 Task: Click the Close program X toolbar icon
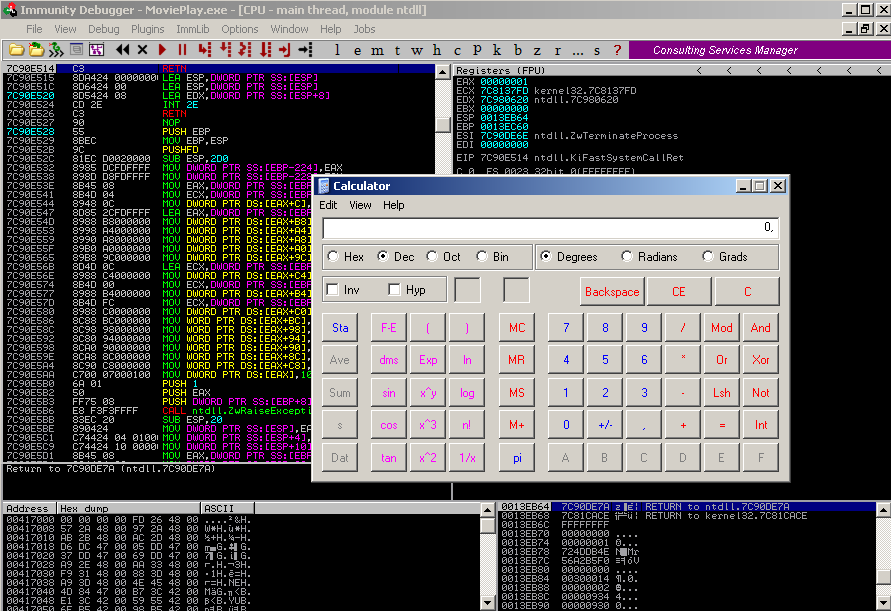click(x=142, y=49)
